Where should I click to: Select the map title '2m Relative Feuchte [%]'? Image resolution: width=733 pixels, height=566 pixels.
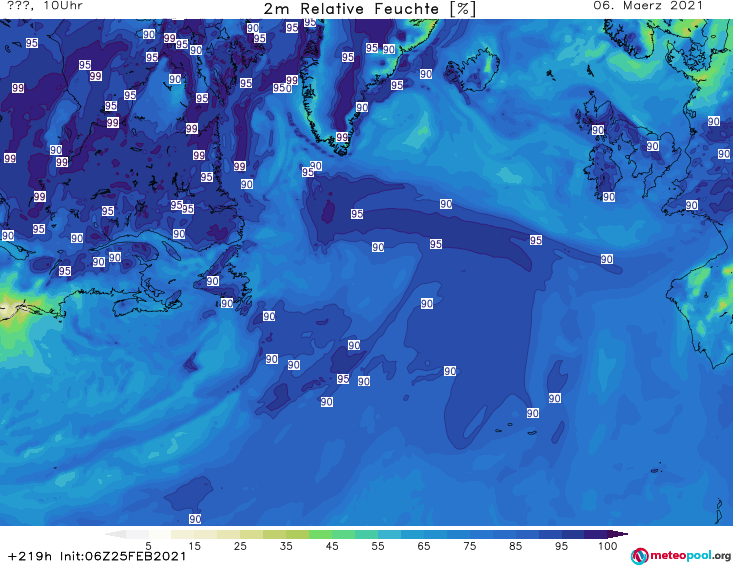(x=370, y=9)
